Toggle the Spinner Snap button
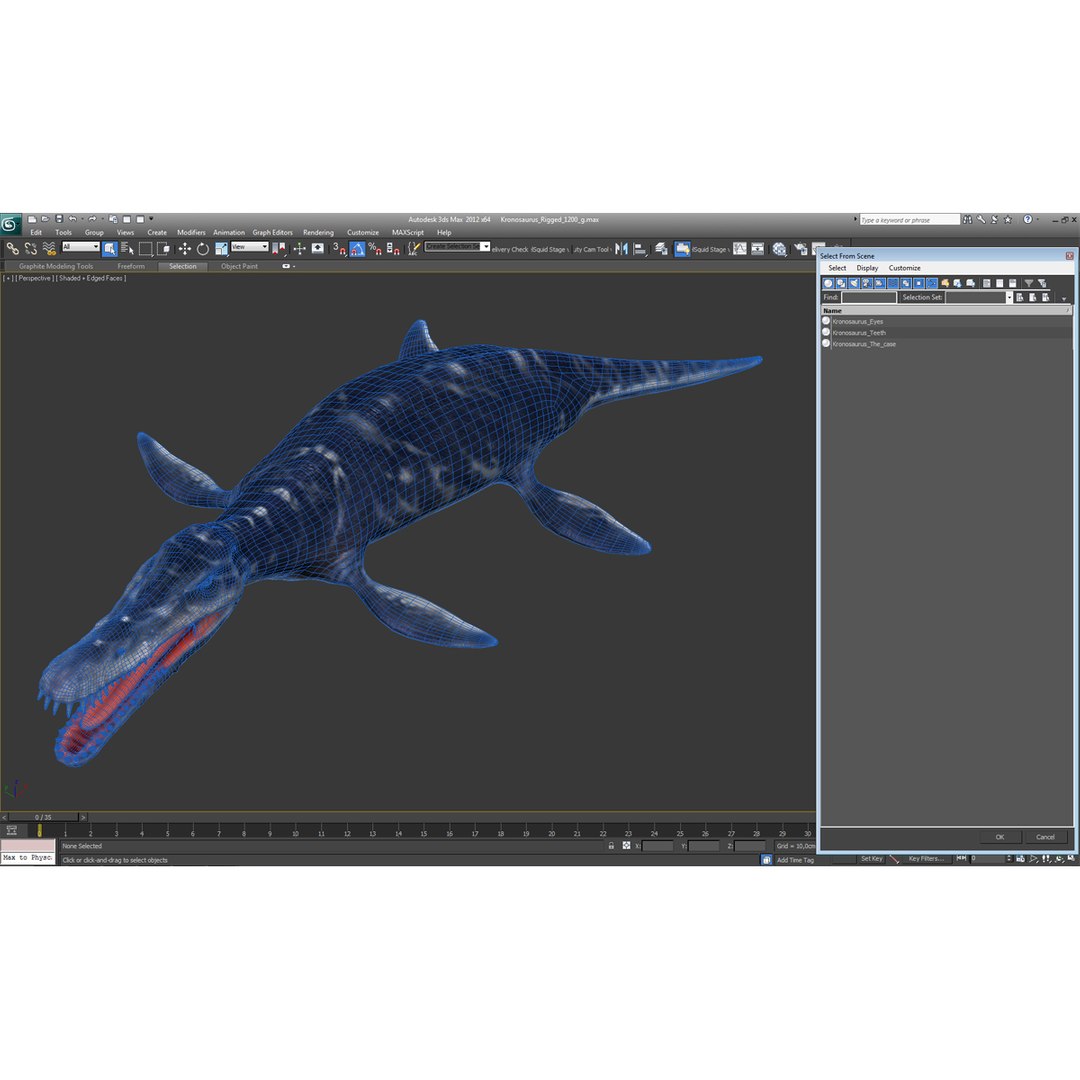Viewport: 1080px width, 1080px height. pos(393,249)
